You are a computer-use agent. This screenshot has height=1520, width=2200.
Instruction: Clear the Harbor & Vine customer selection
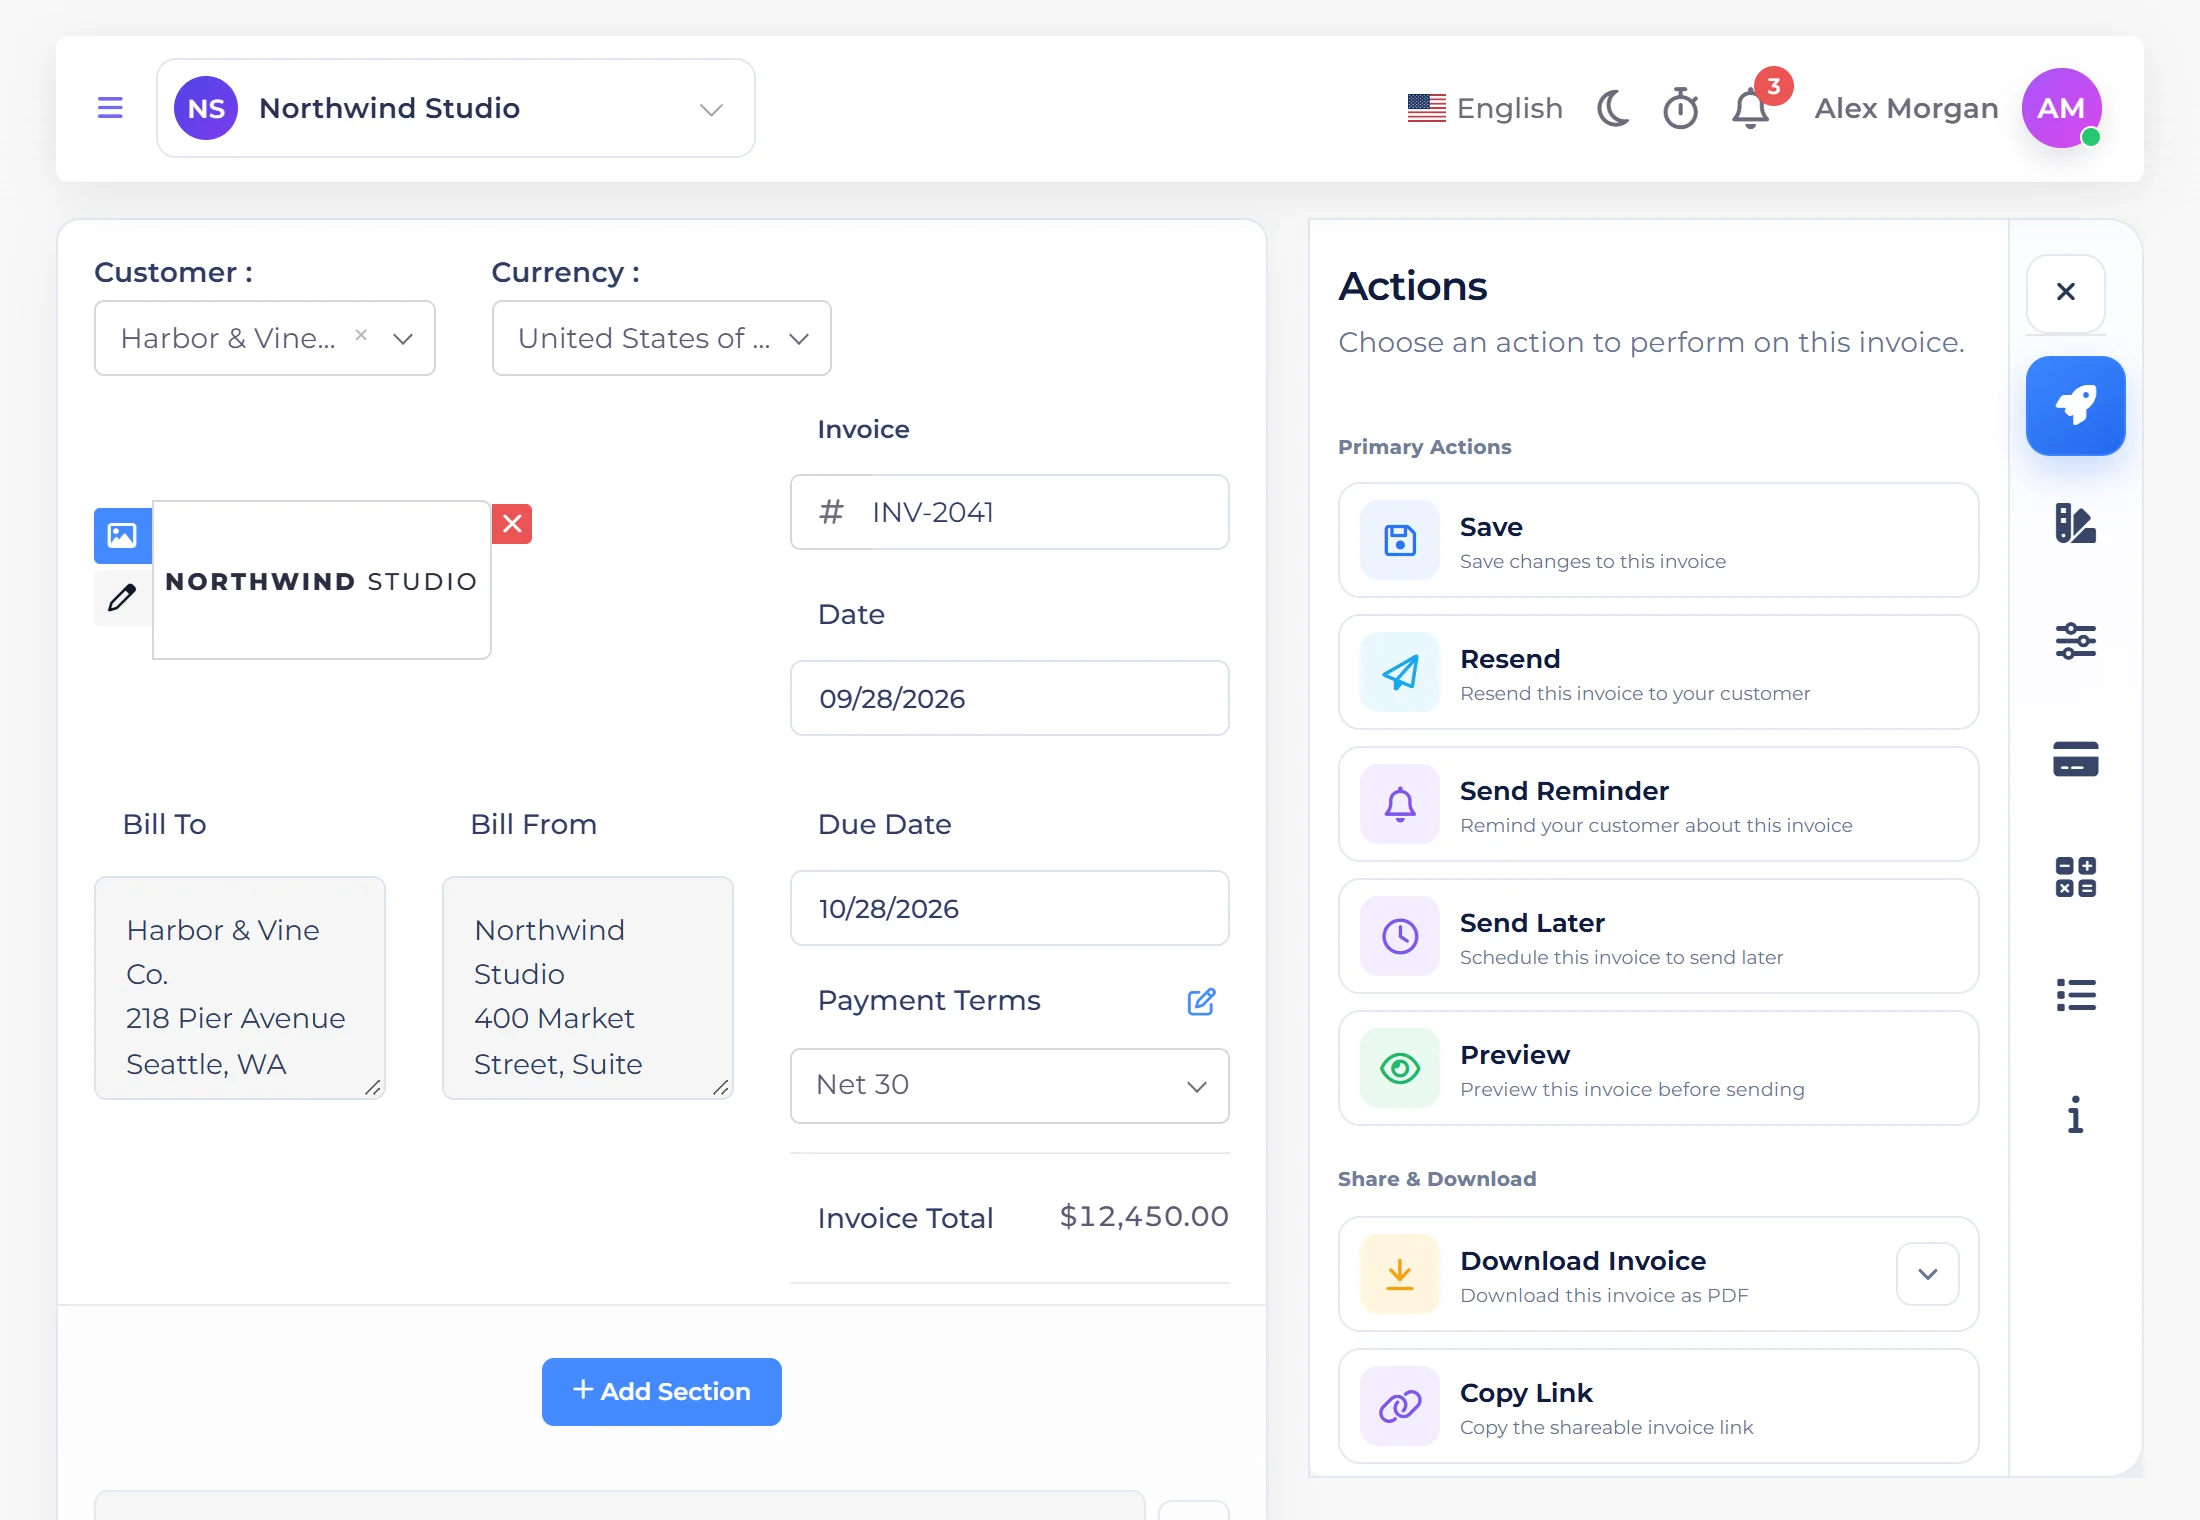[361, 336]
